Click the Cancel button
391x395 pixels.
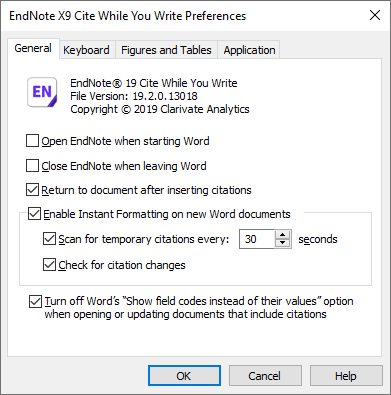[x=265, y=376]
